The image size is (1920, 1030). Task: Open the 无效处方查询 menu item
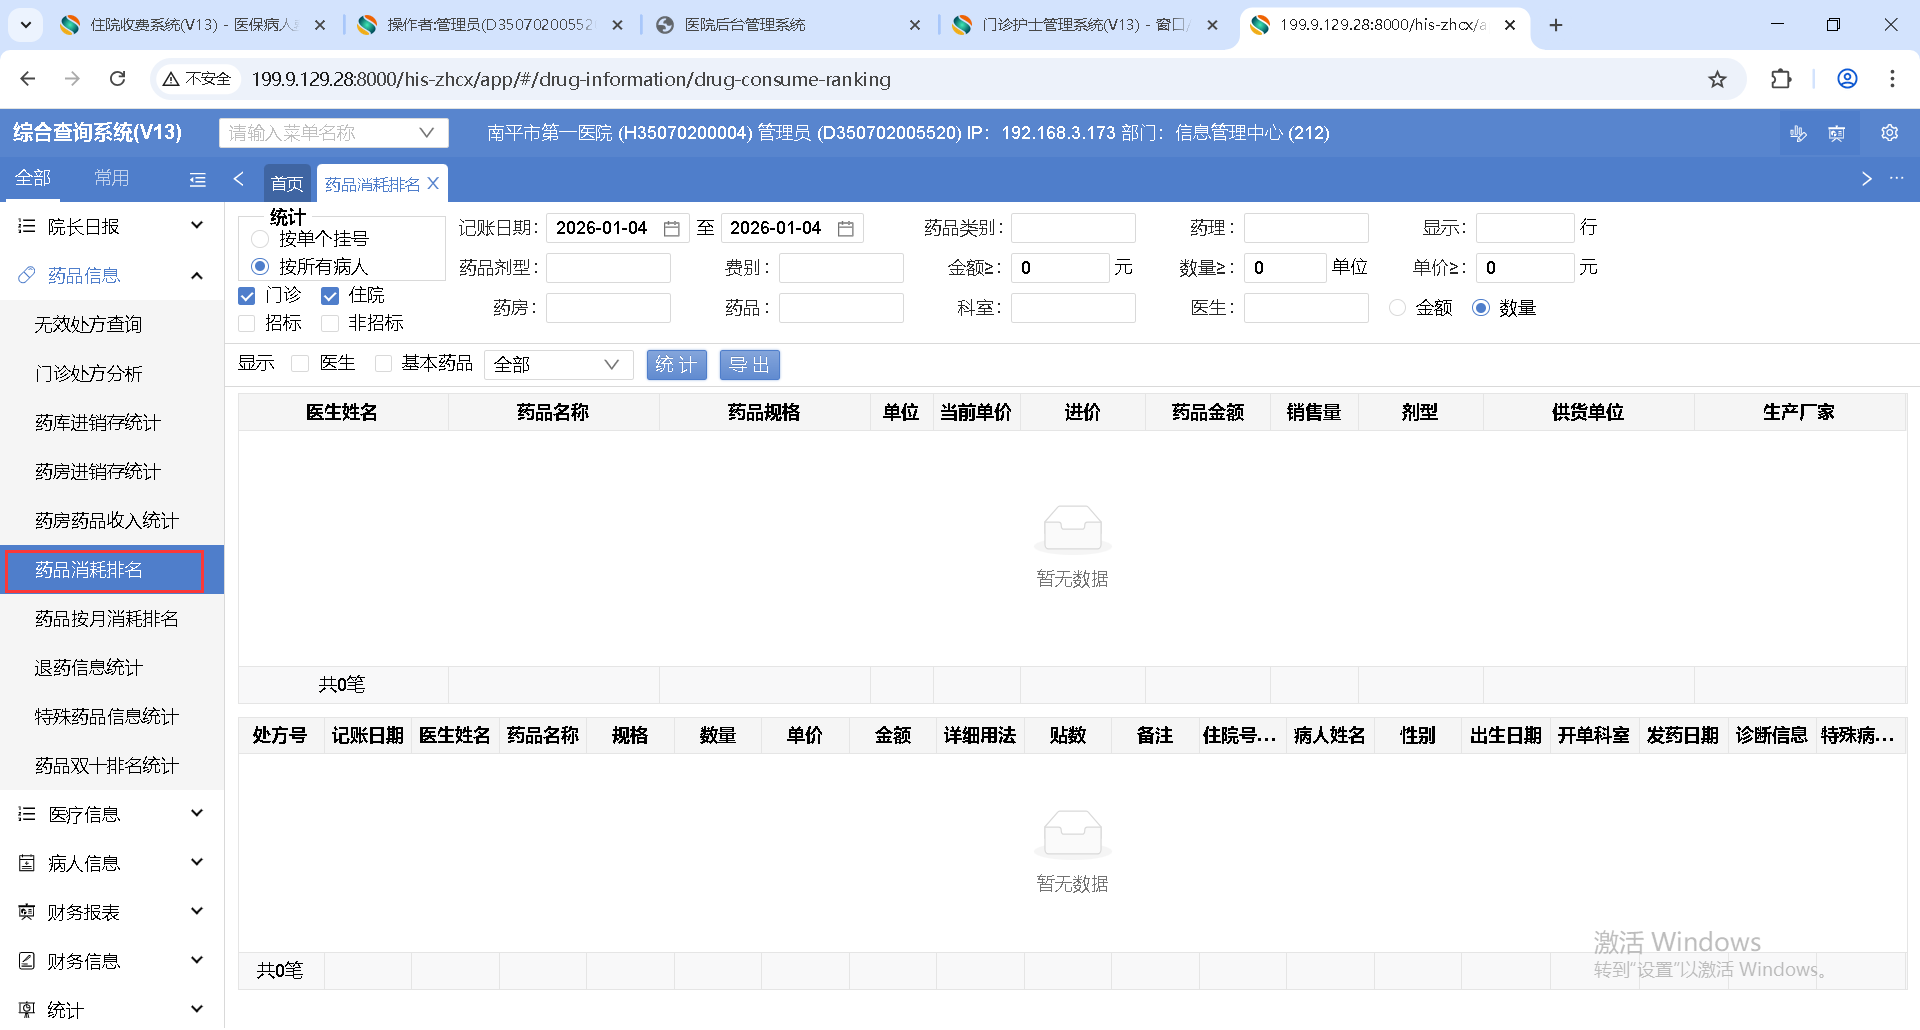pyautogui.click(x=112, y=325)
